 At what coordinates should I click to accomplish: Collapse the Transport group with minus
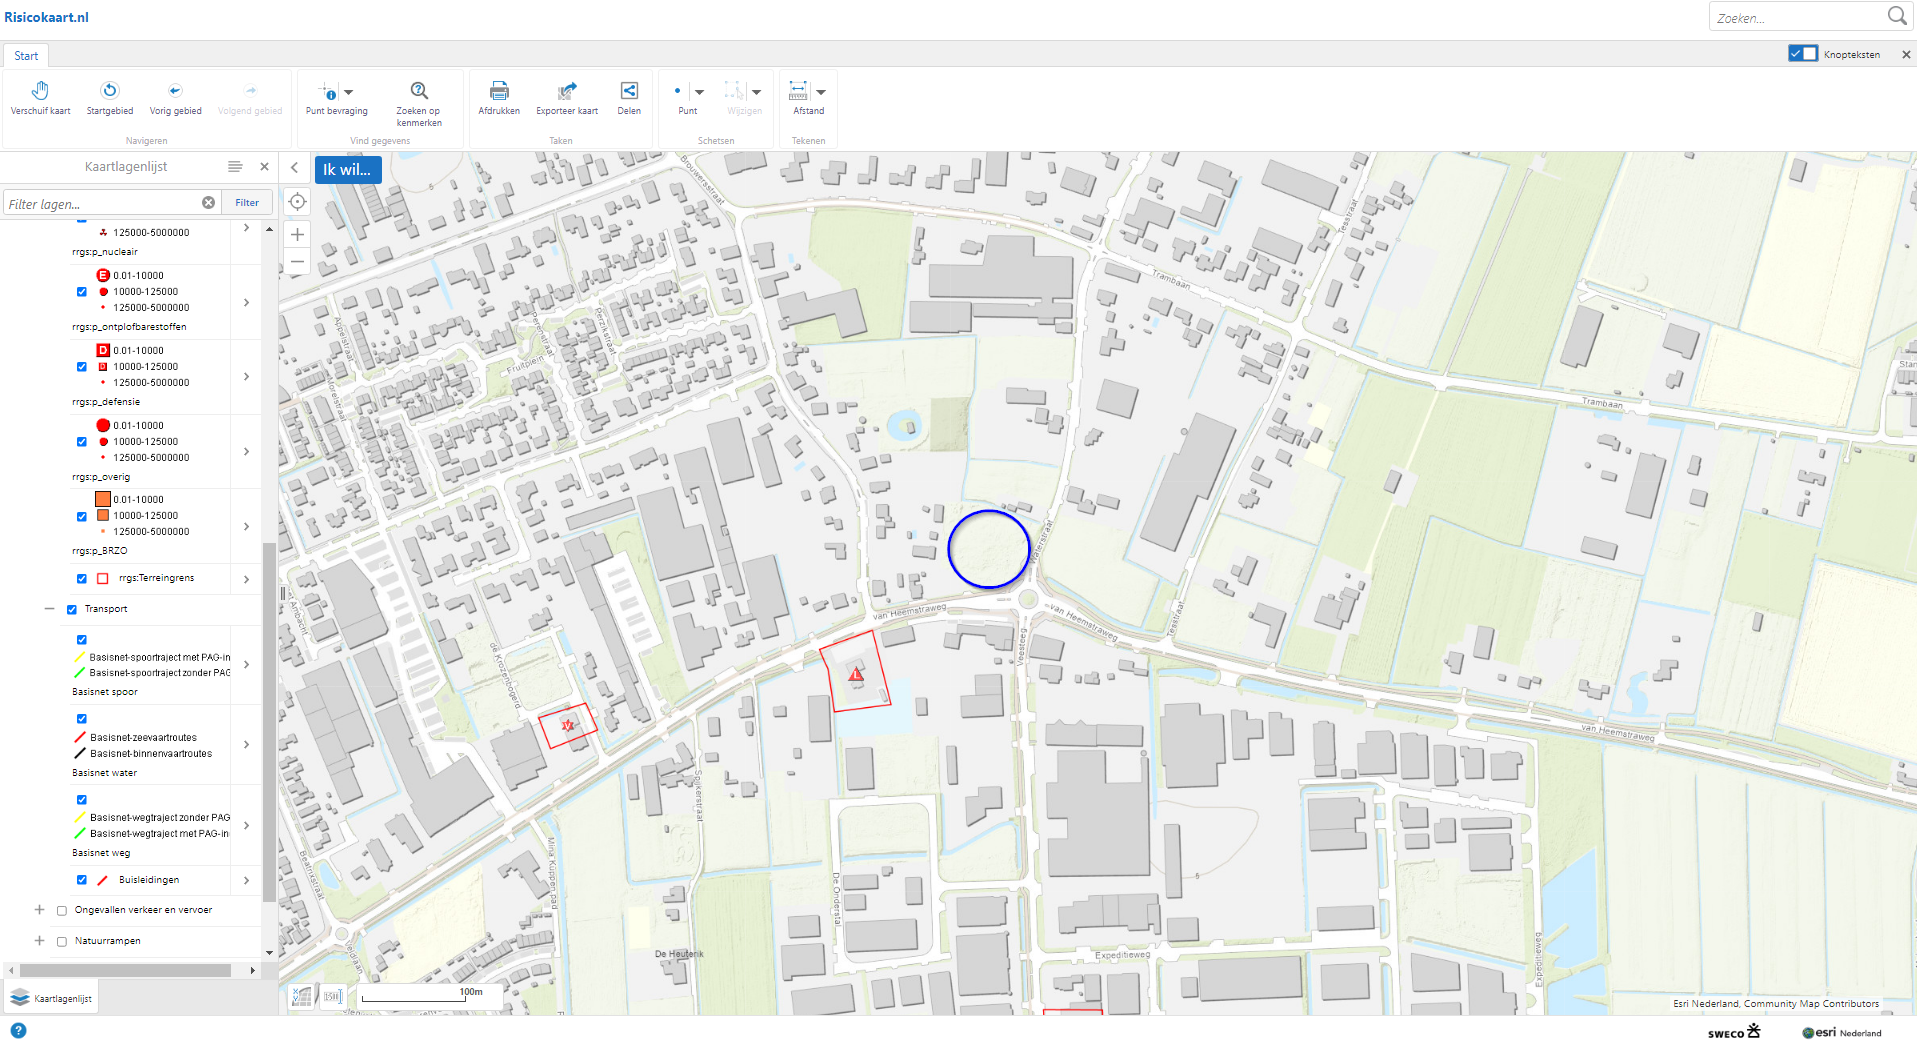click(49, 609)
